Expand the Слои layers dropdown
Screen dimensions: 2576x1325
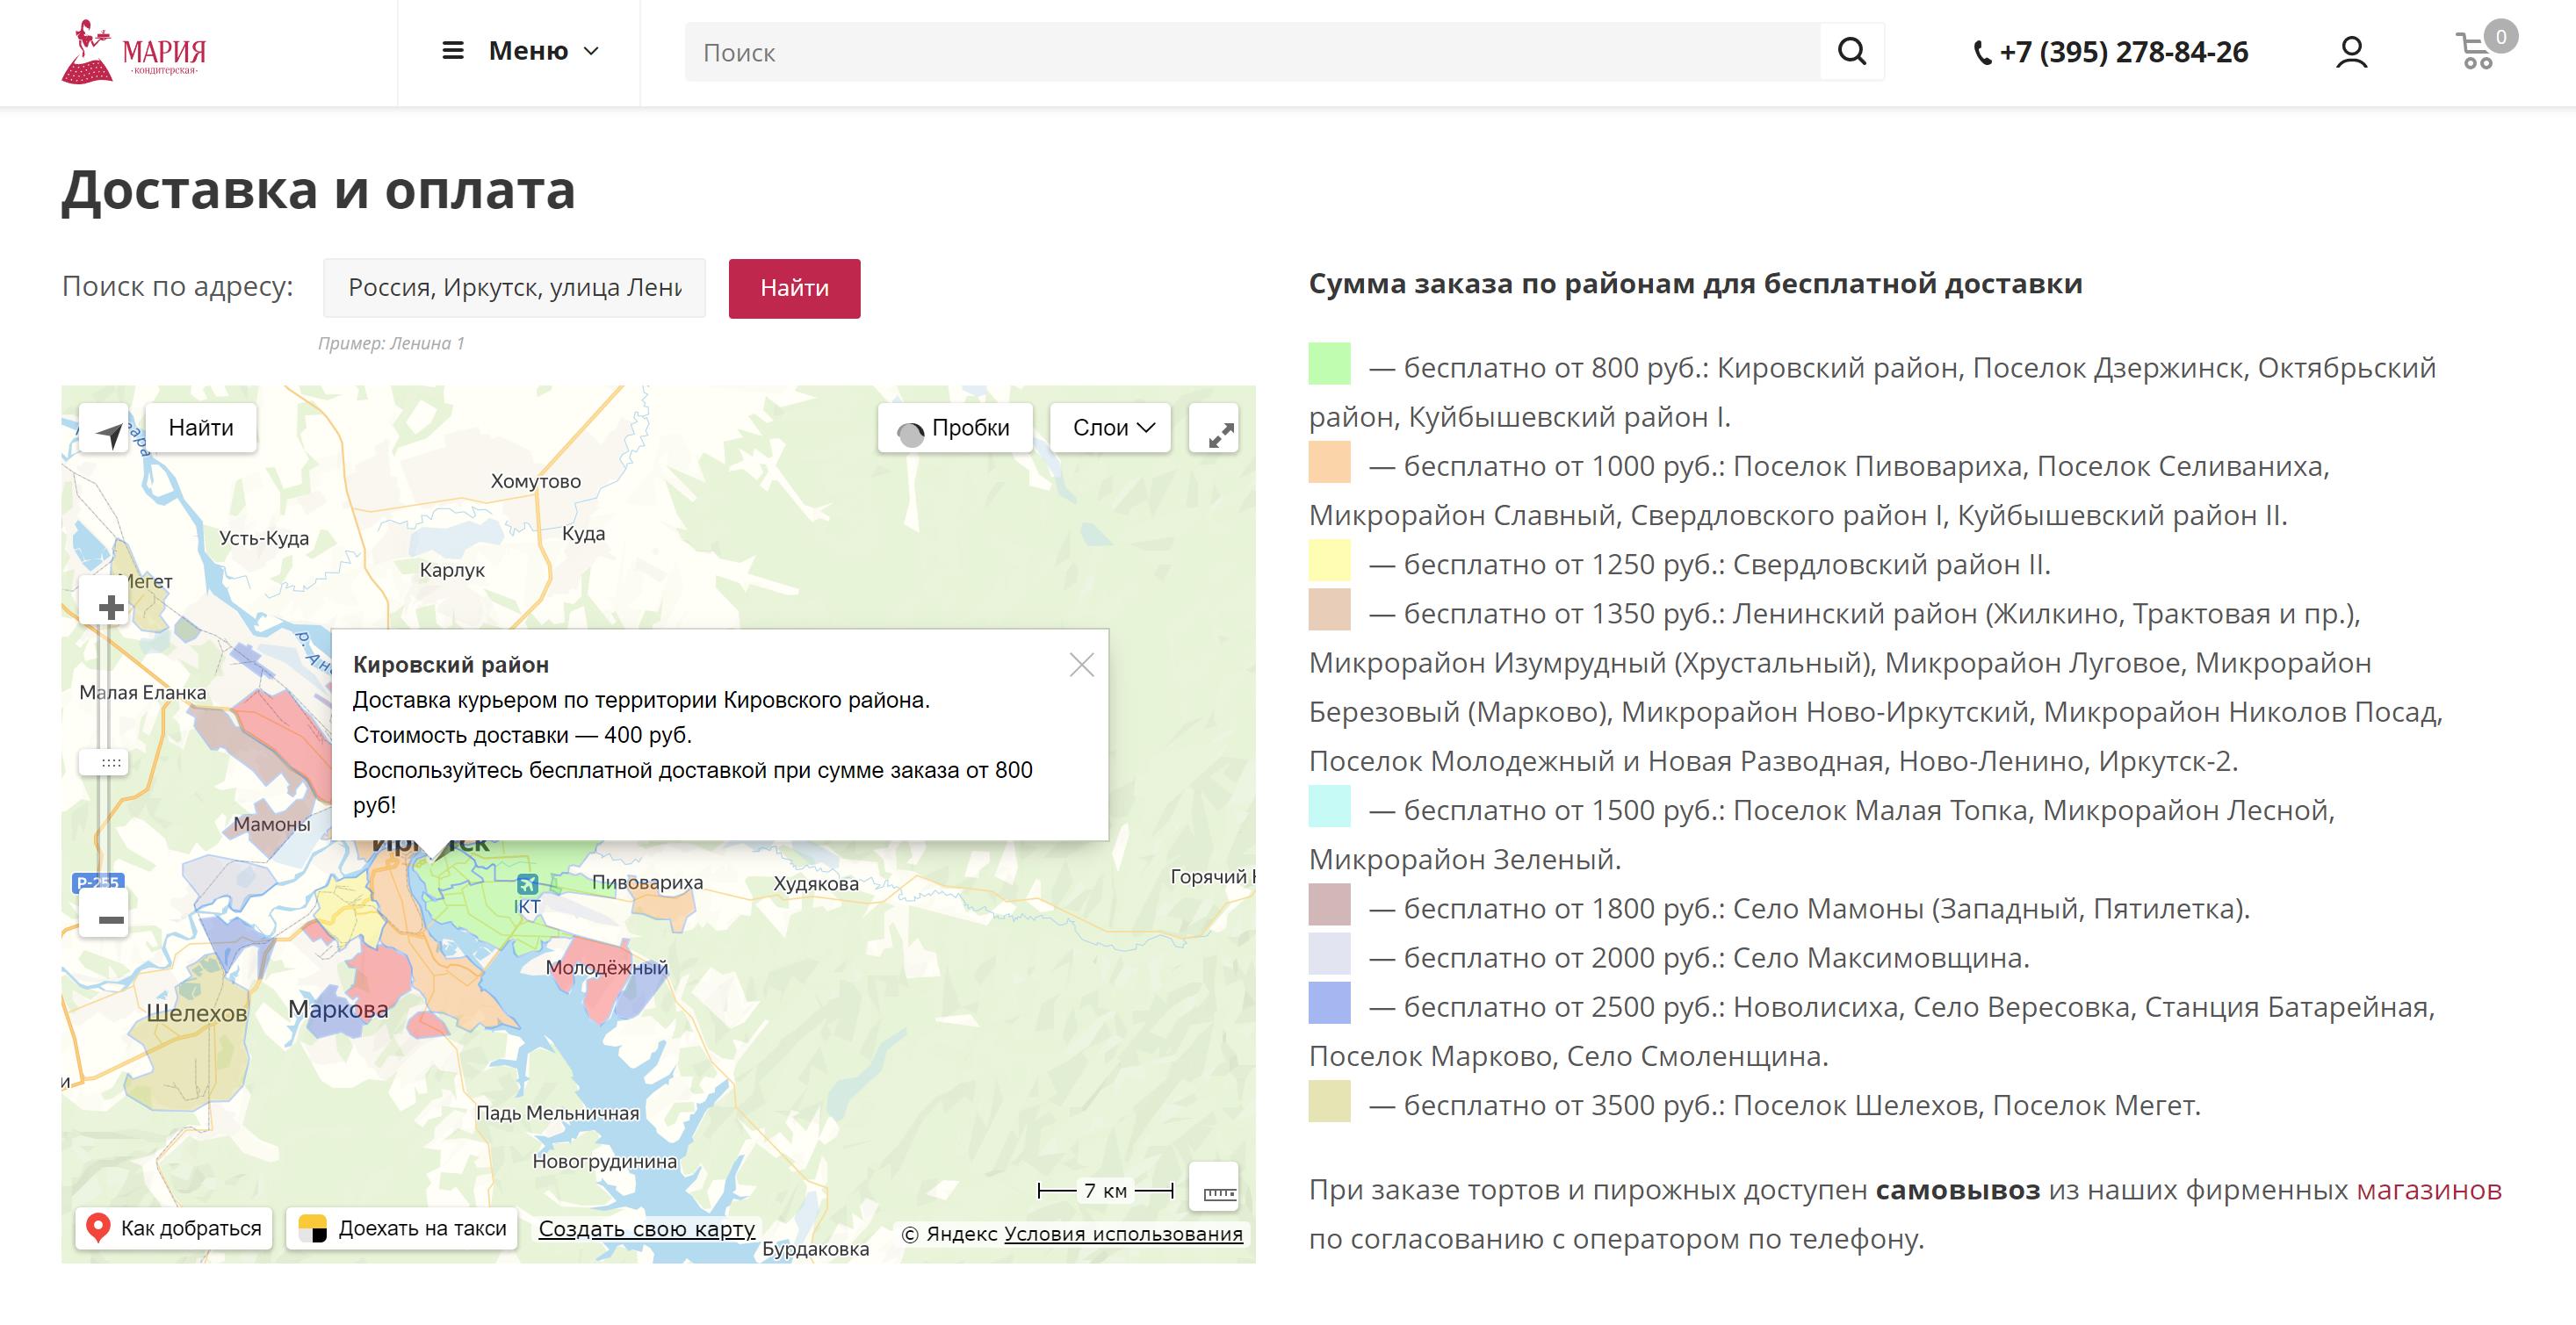pyautogui.click(x=1111, y=428)
